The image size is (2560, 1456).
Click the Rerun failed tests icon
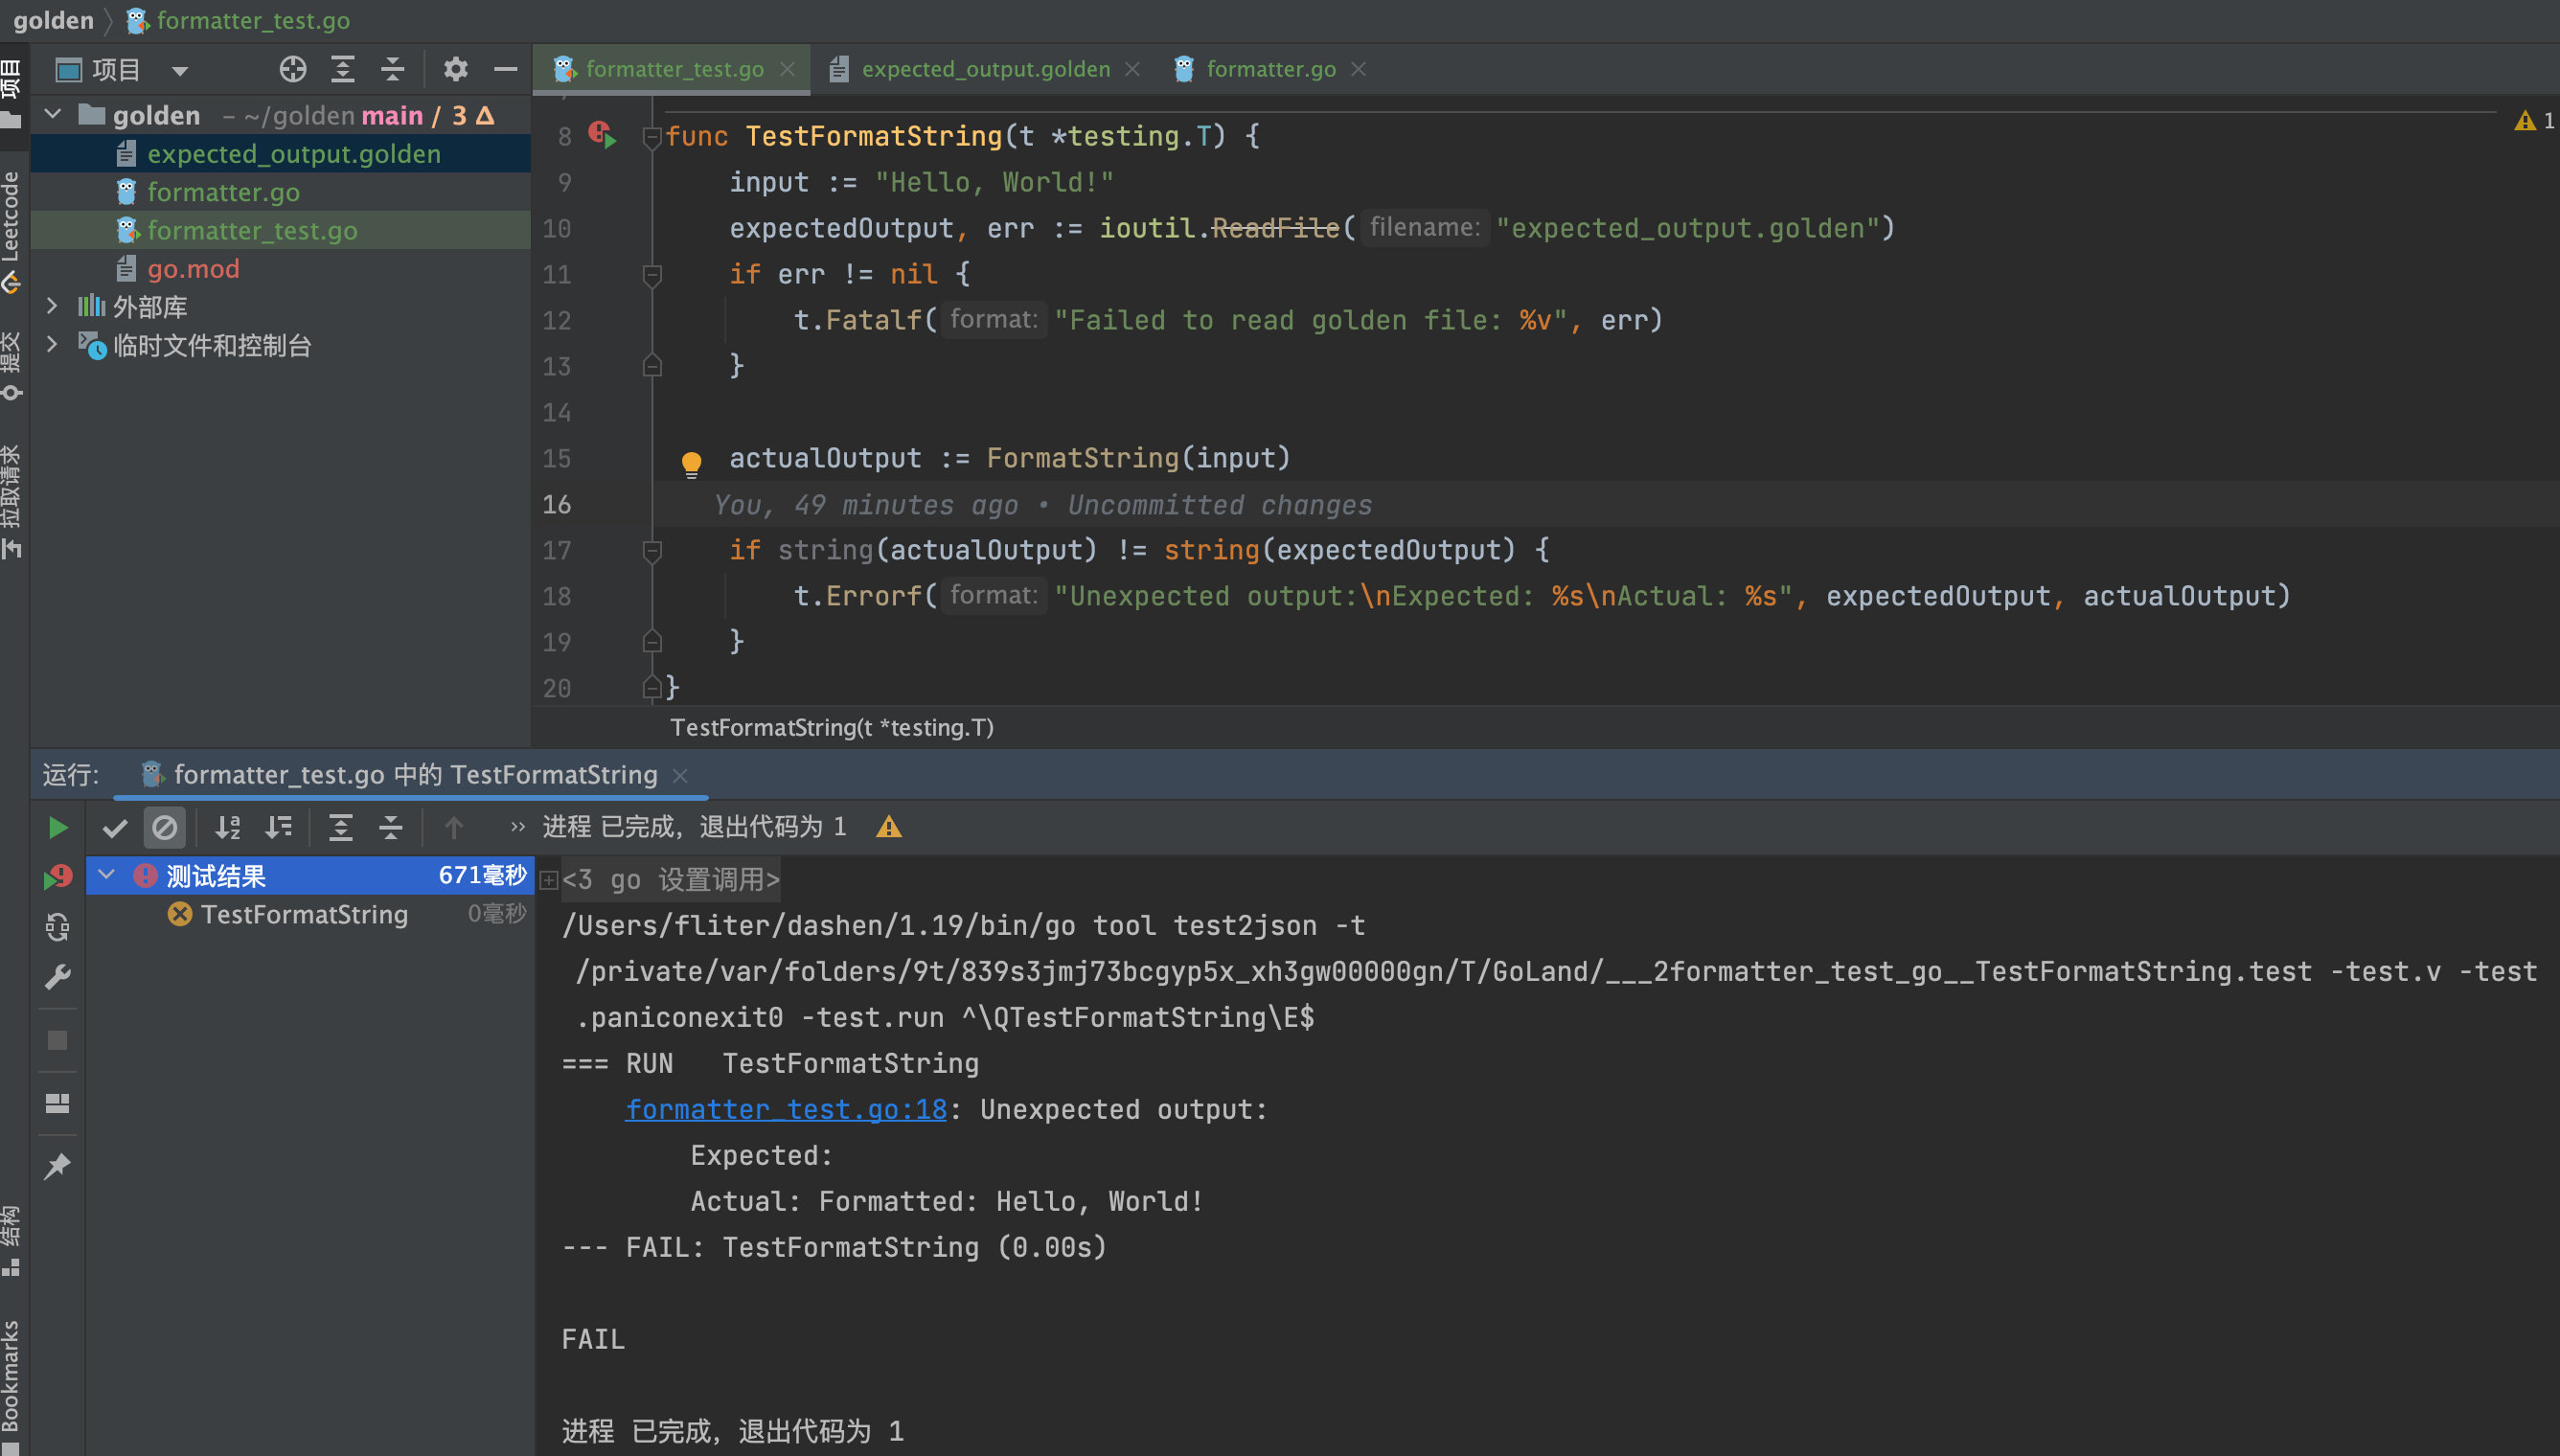[58, 878]
